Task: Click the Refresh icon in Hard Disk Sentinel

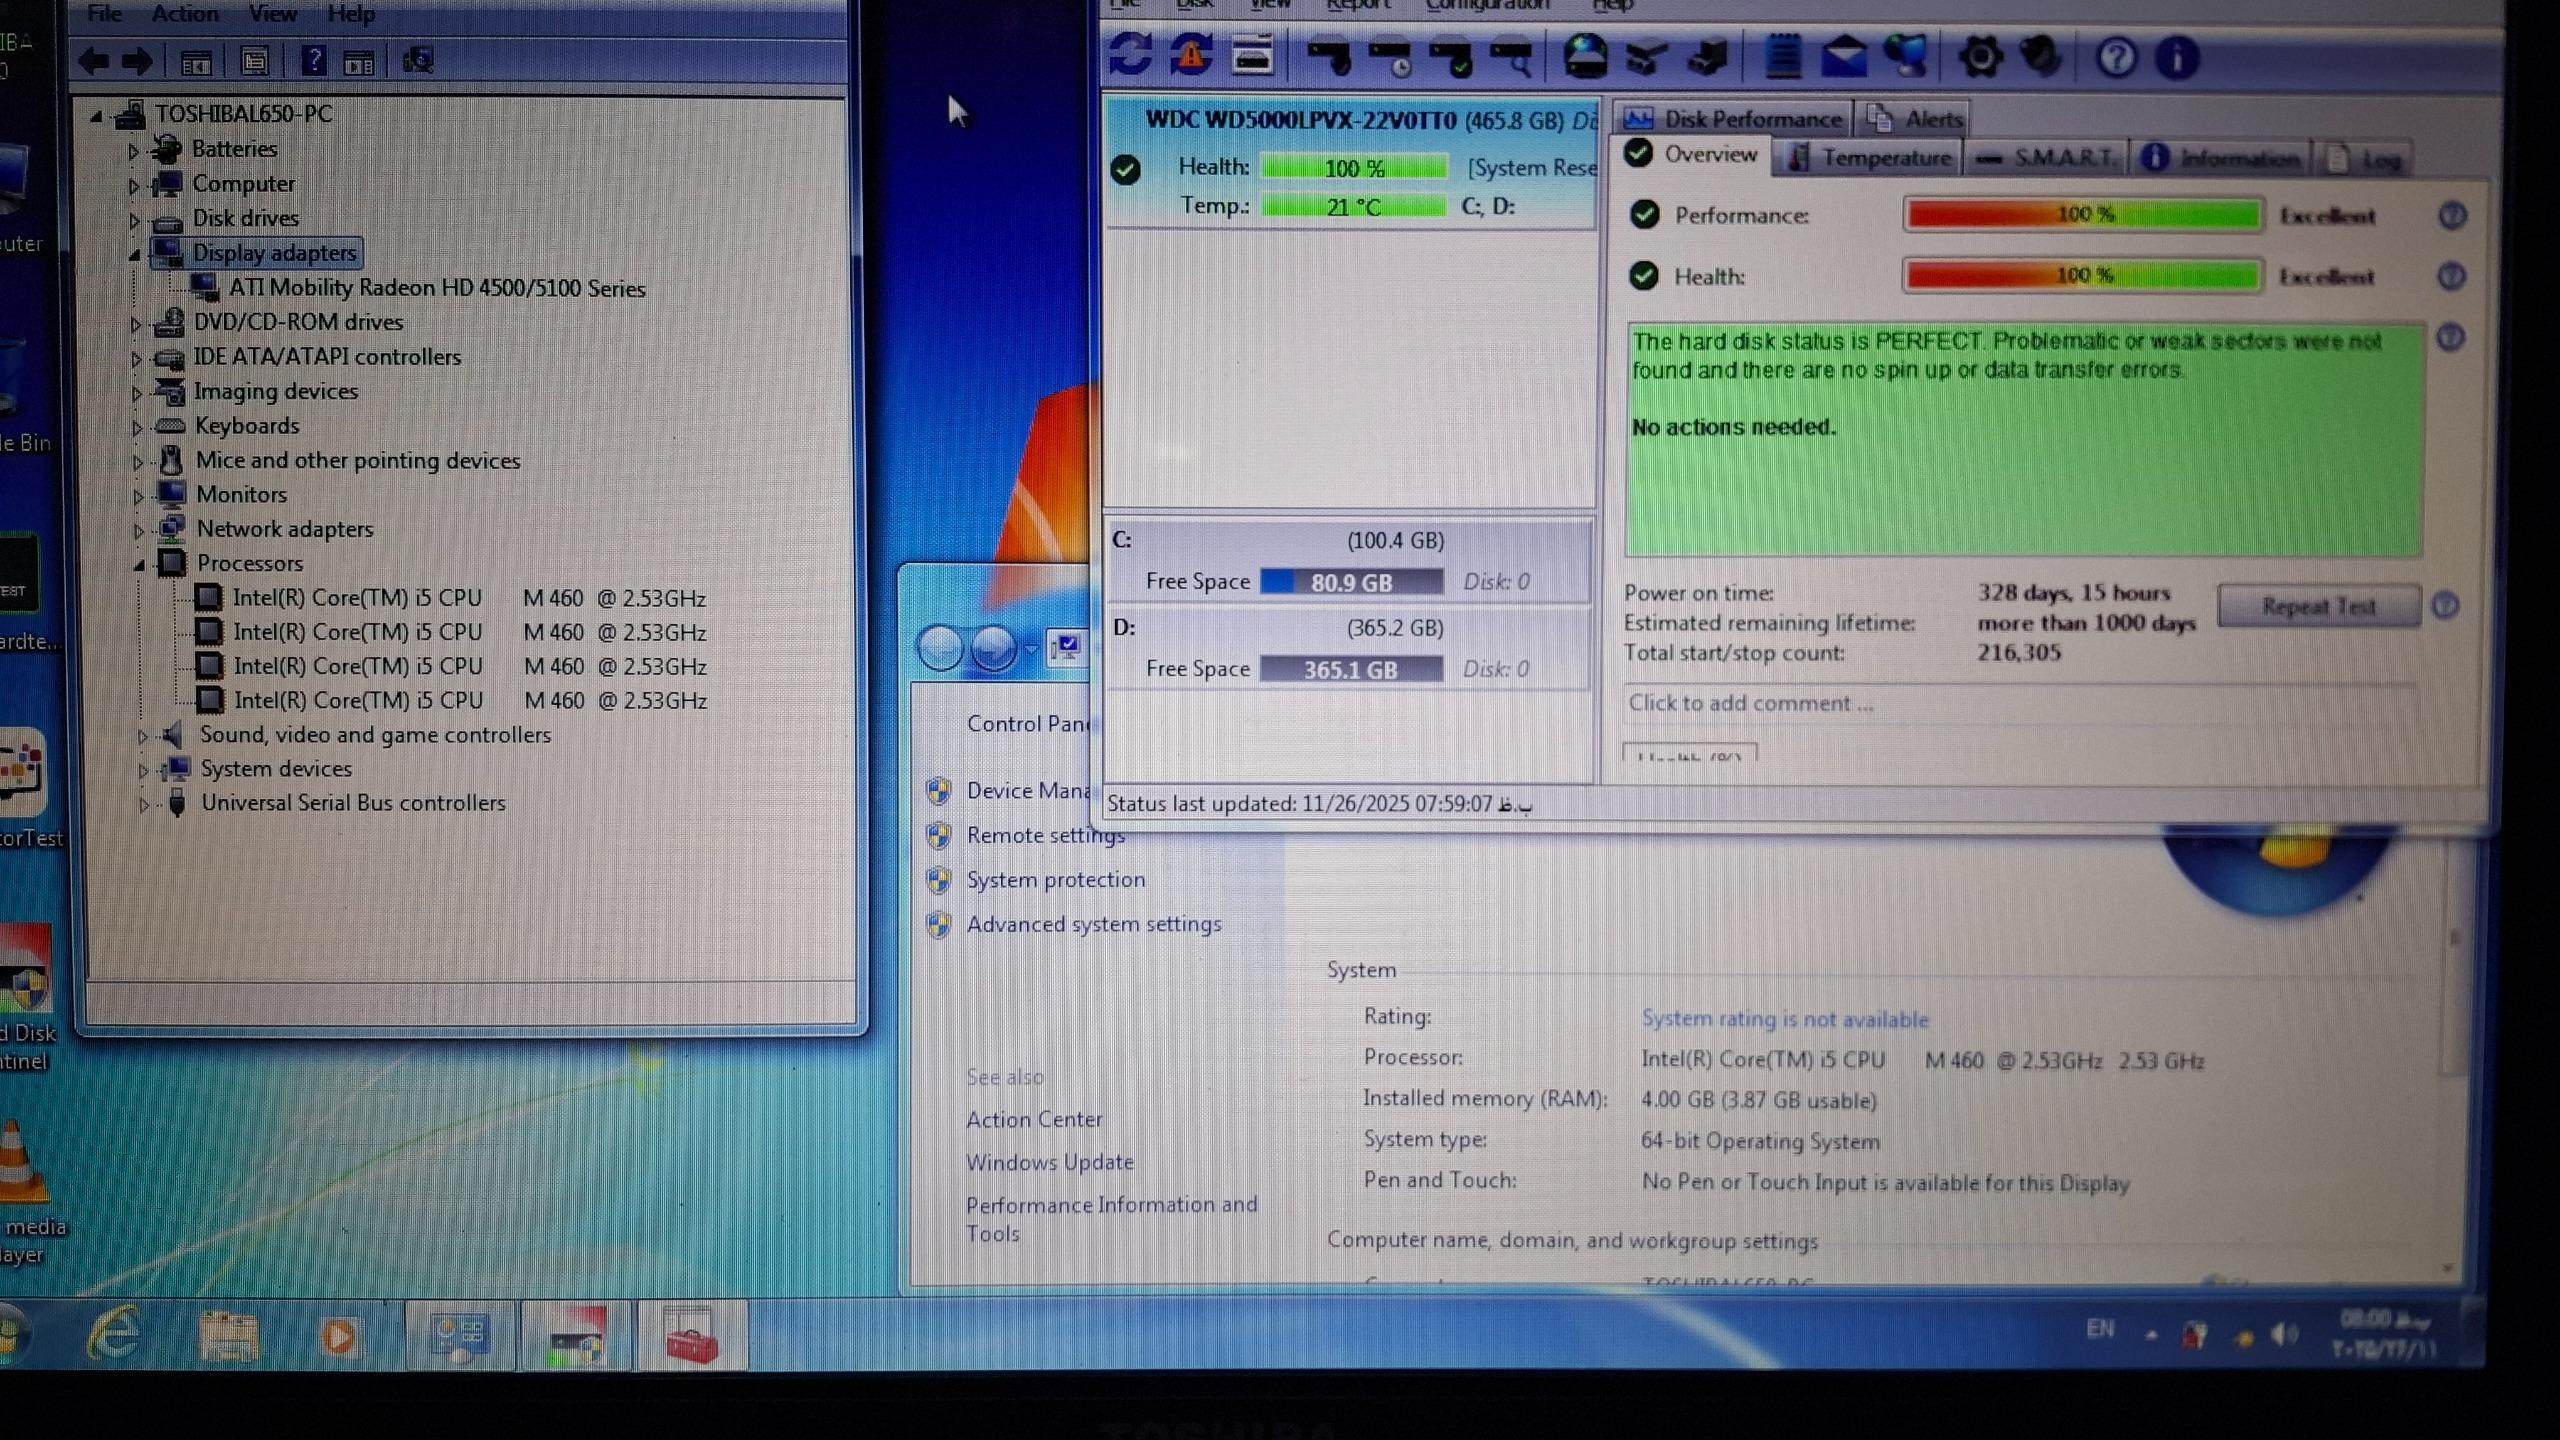Action: pos(1131,55)
